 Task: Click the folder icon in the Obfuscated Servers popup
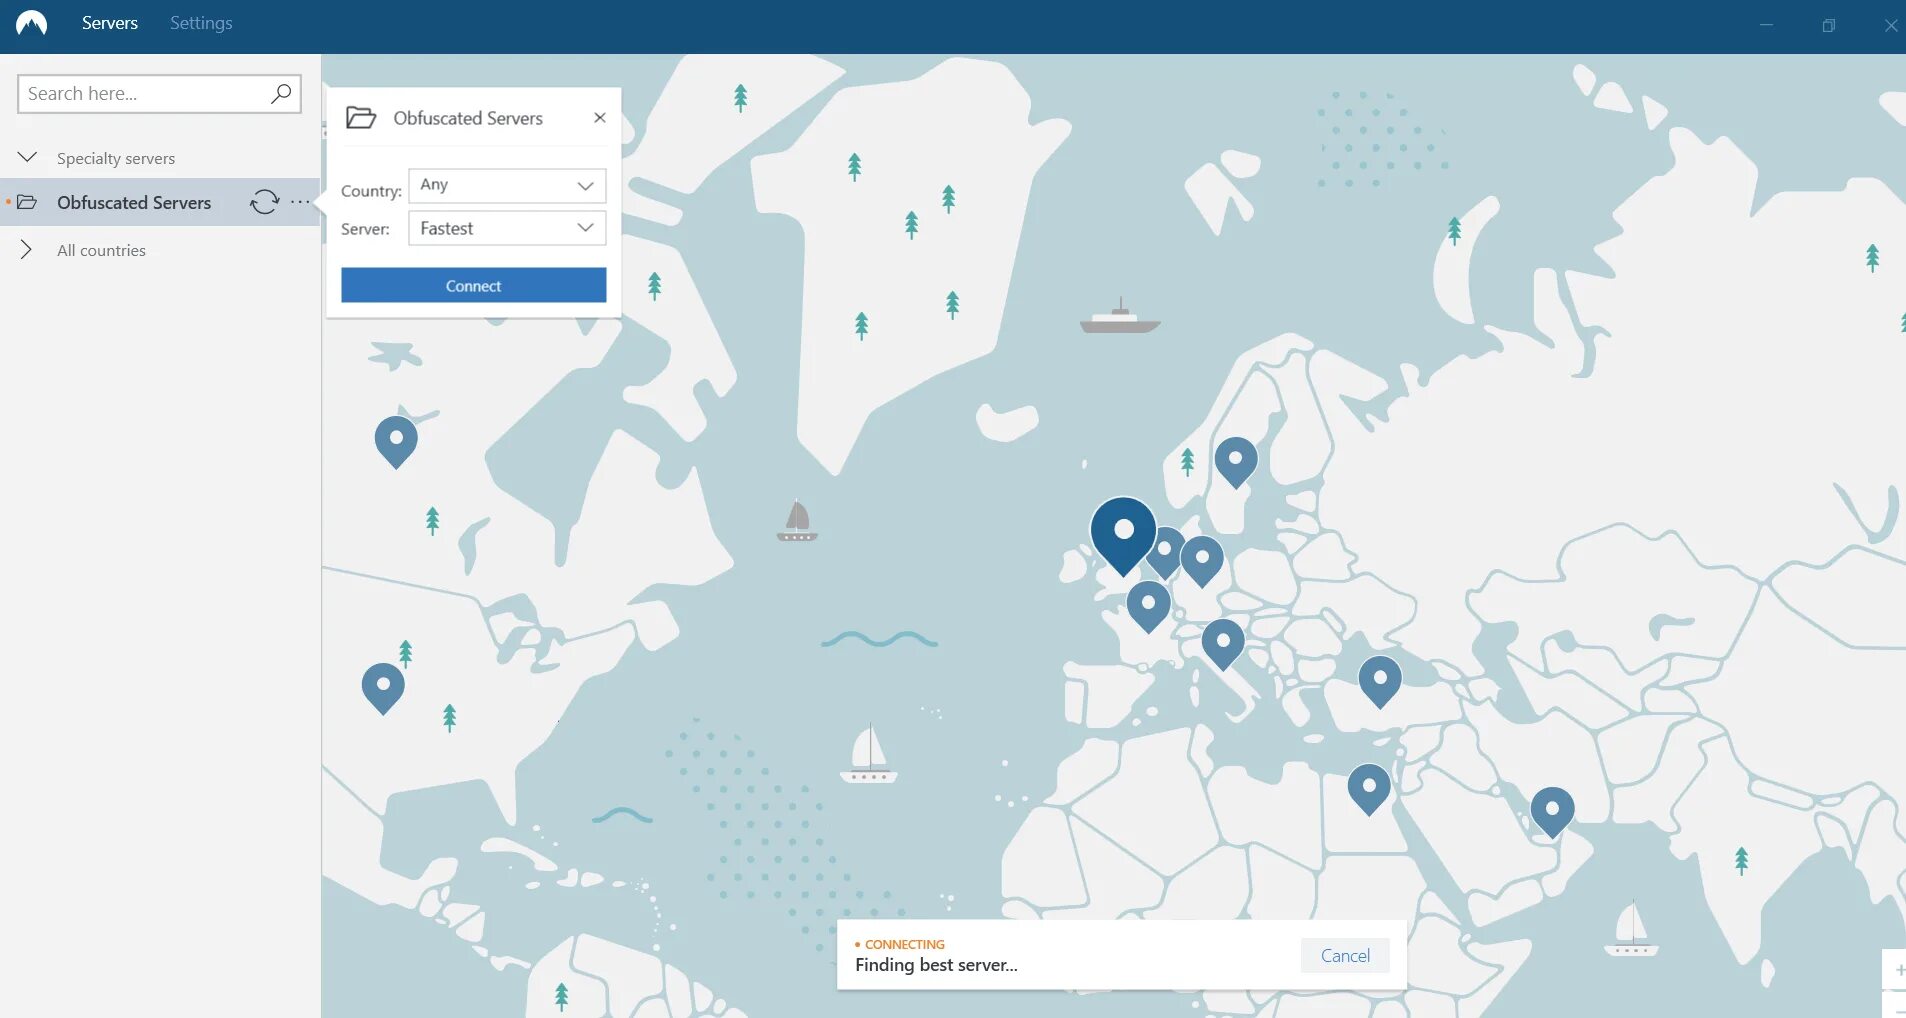[x=361, y=118]
